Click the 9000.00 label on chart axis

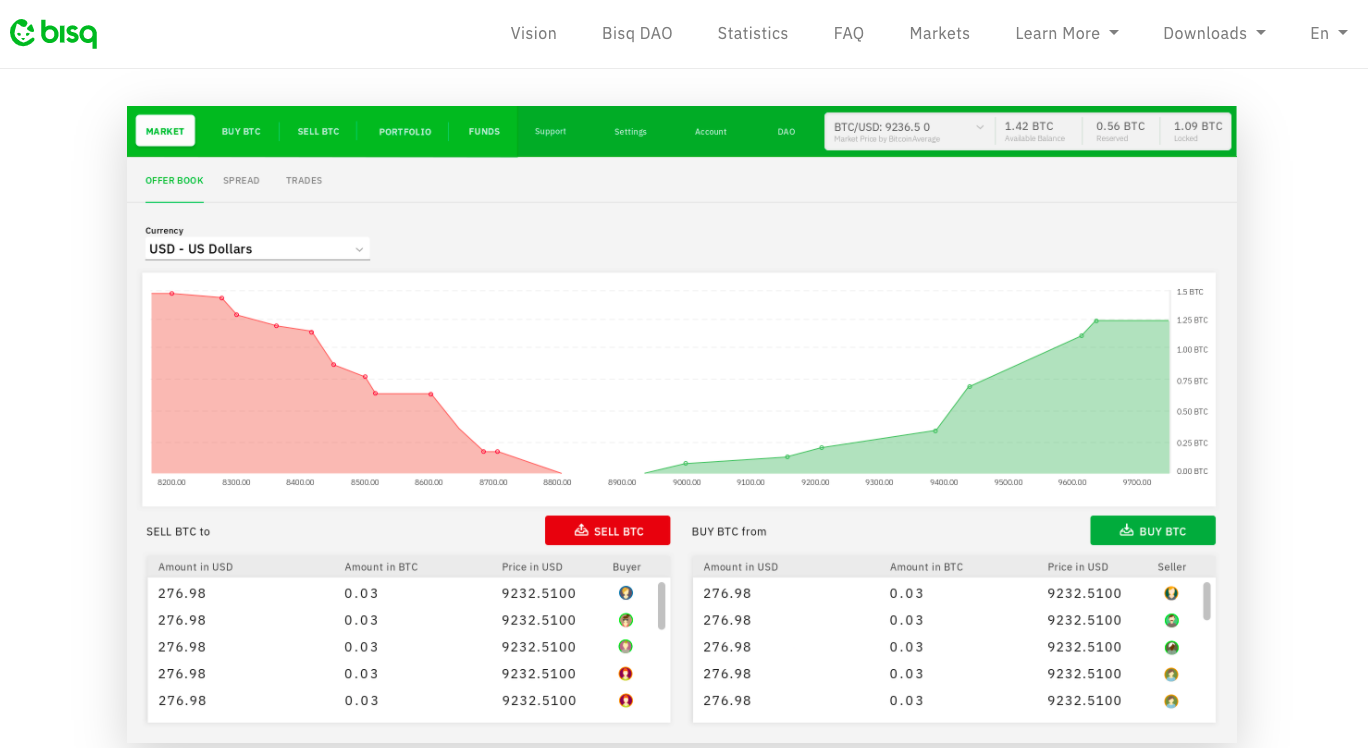[687, 482]
